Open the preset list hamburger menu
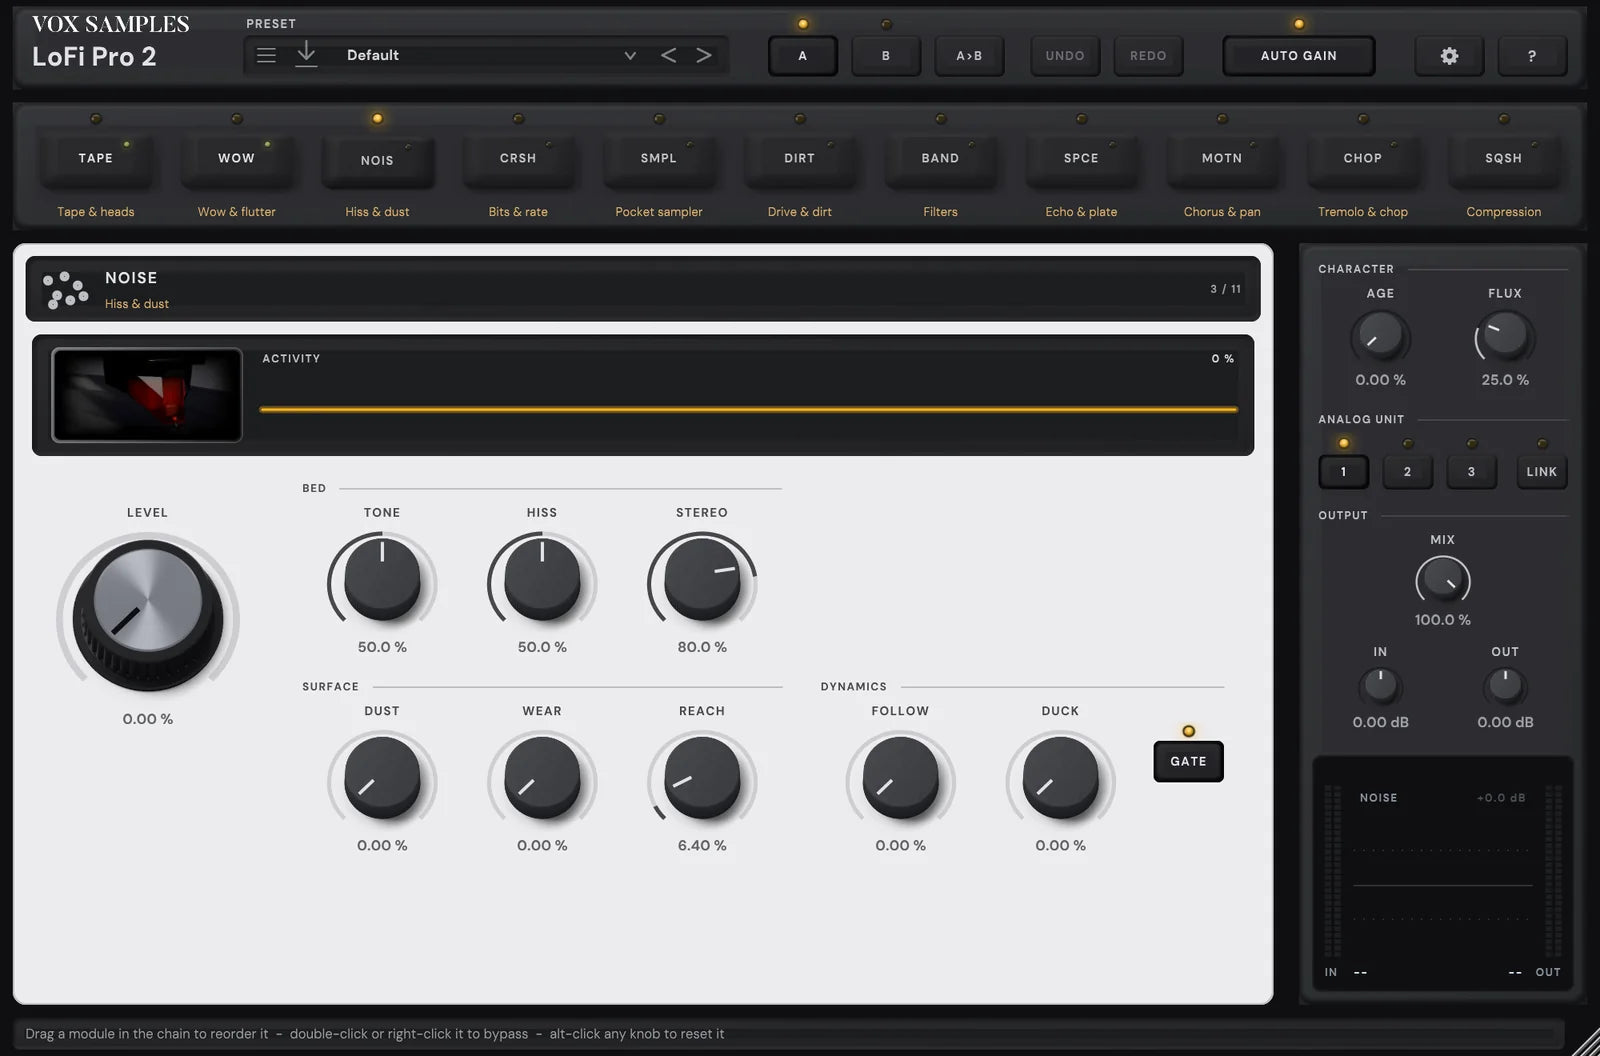The width and height of the screenshot is (1600, 1056). coord(266,55)
